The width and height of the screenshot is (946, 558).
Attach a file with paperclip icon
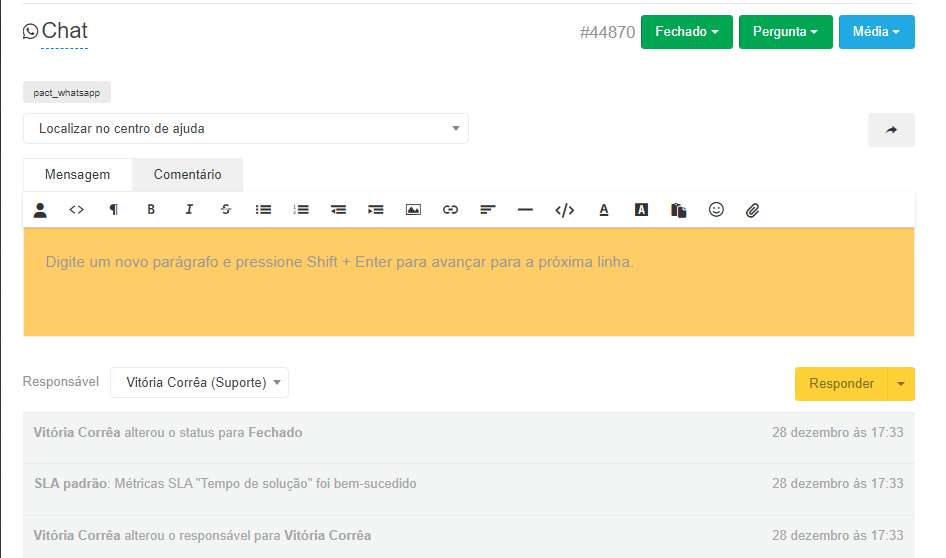coord(752,210)
